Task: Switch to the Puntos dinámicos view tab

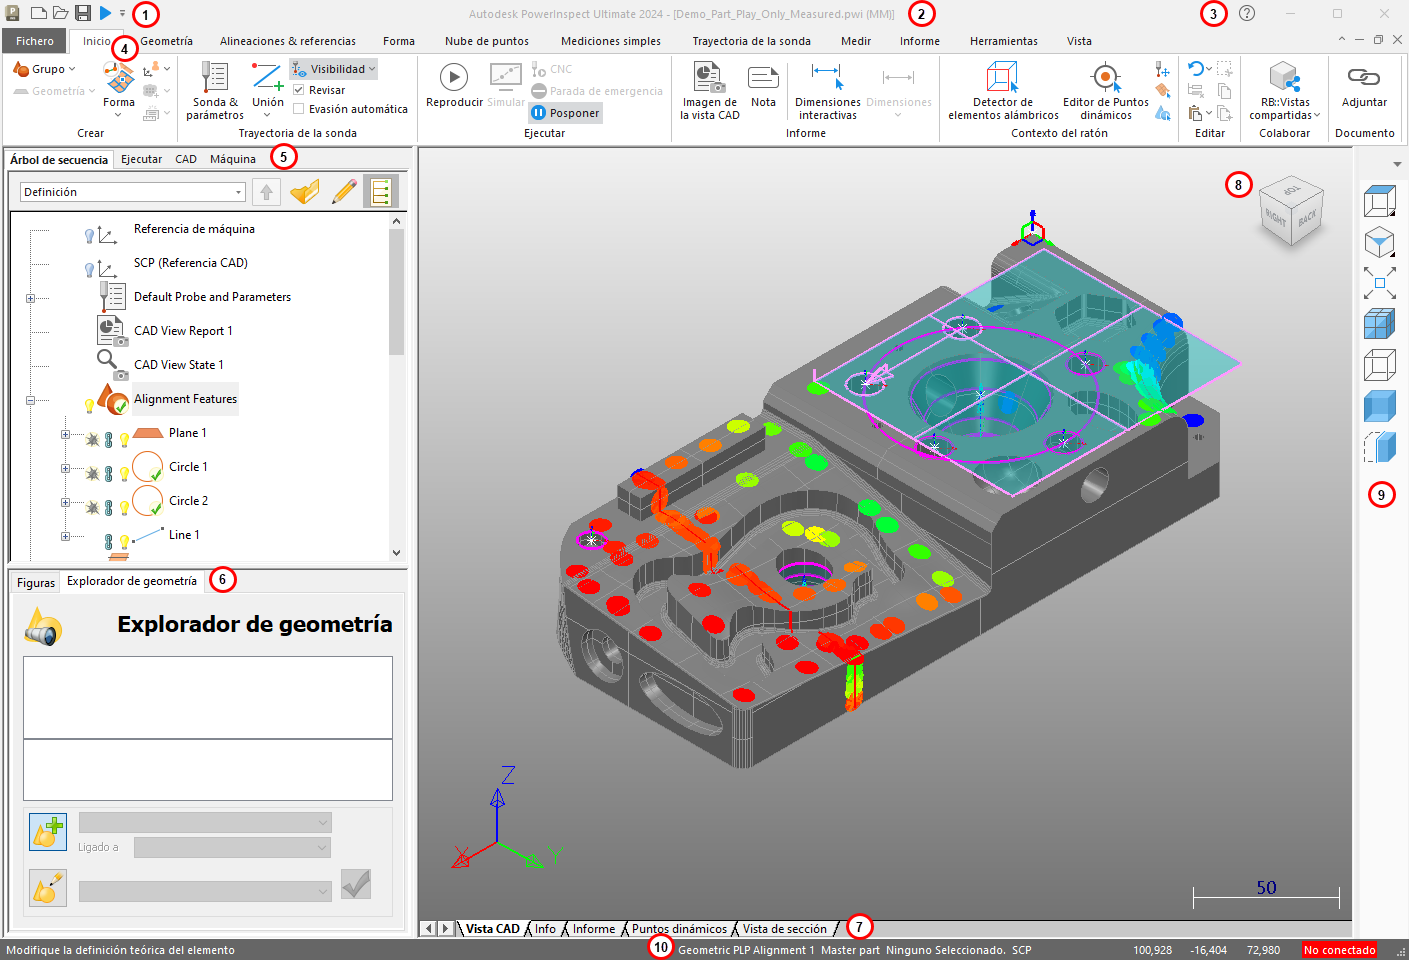Action: (679, 929)
